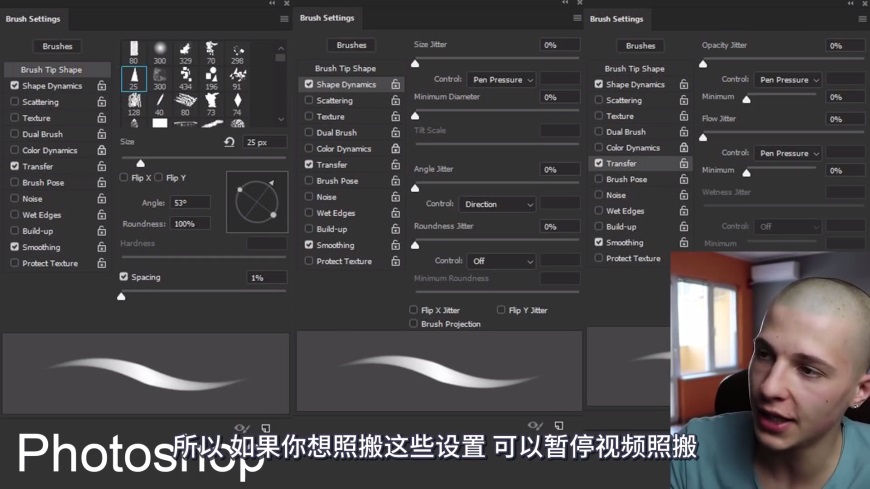This screenshot has height=489, width=870.
Task: Click the Size Jitter slider handle
Action: click(415, 64)
